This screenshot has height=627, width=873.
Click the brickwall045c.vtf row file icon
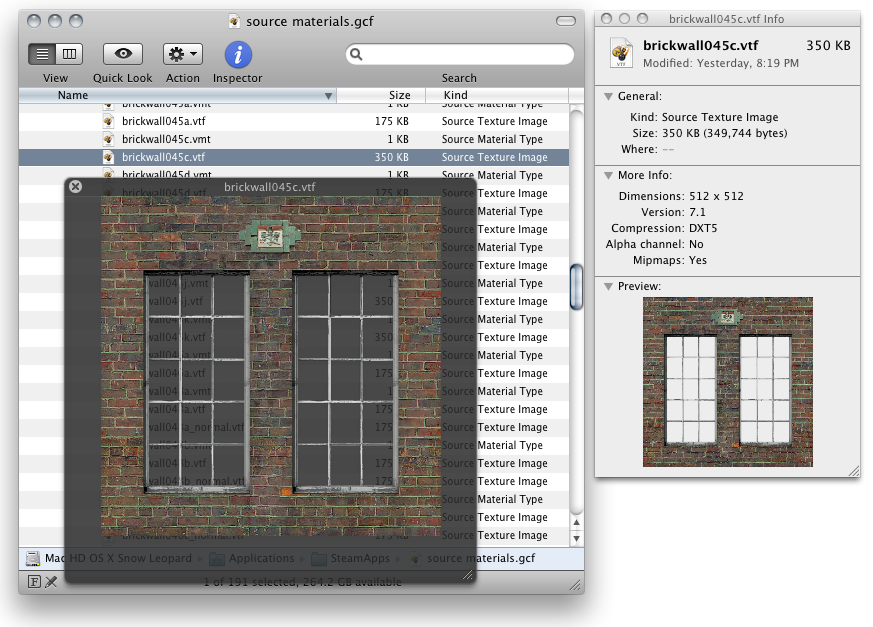(109, 157)
